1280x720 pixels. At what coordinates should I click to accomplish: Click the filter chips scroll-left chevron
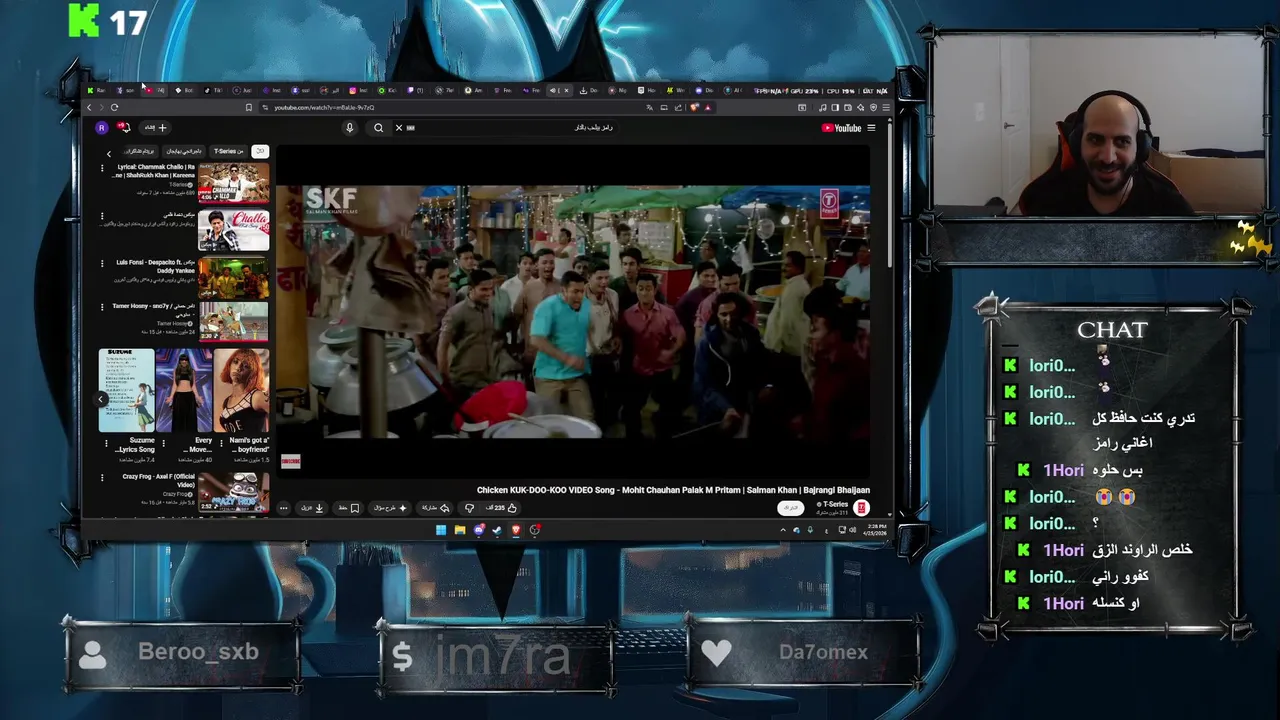coord(109,153)
